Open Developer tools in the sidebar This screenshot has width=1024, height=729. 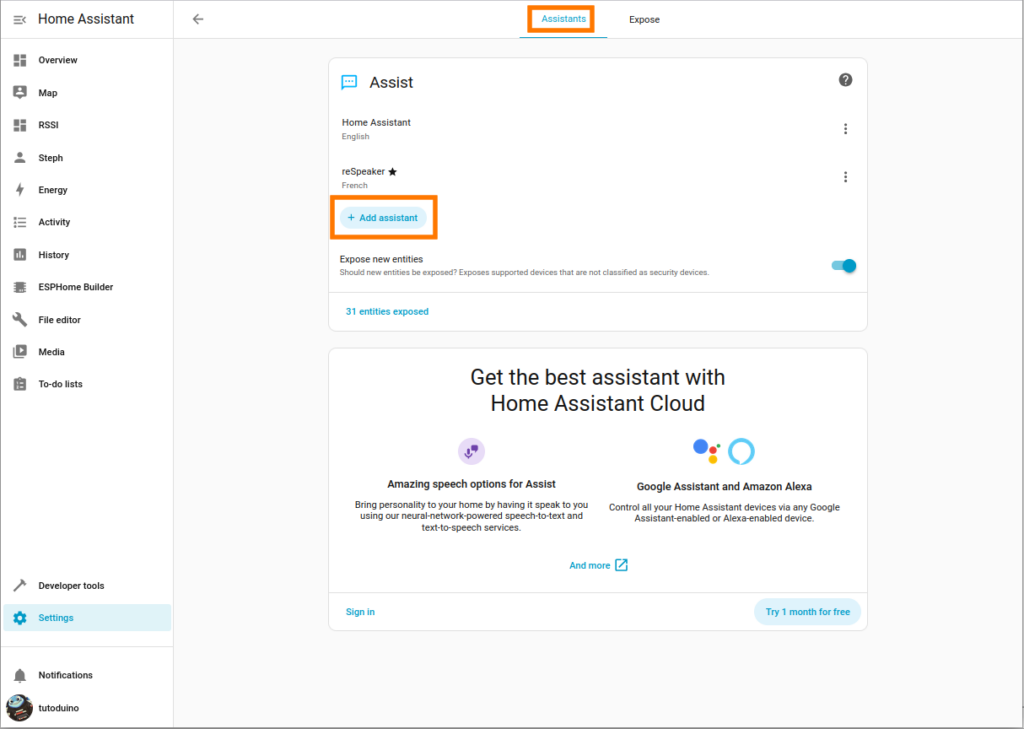(x=70, y=585)
